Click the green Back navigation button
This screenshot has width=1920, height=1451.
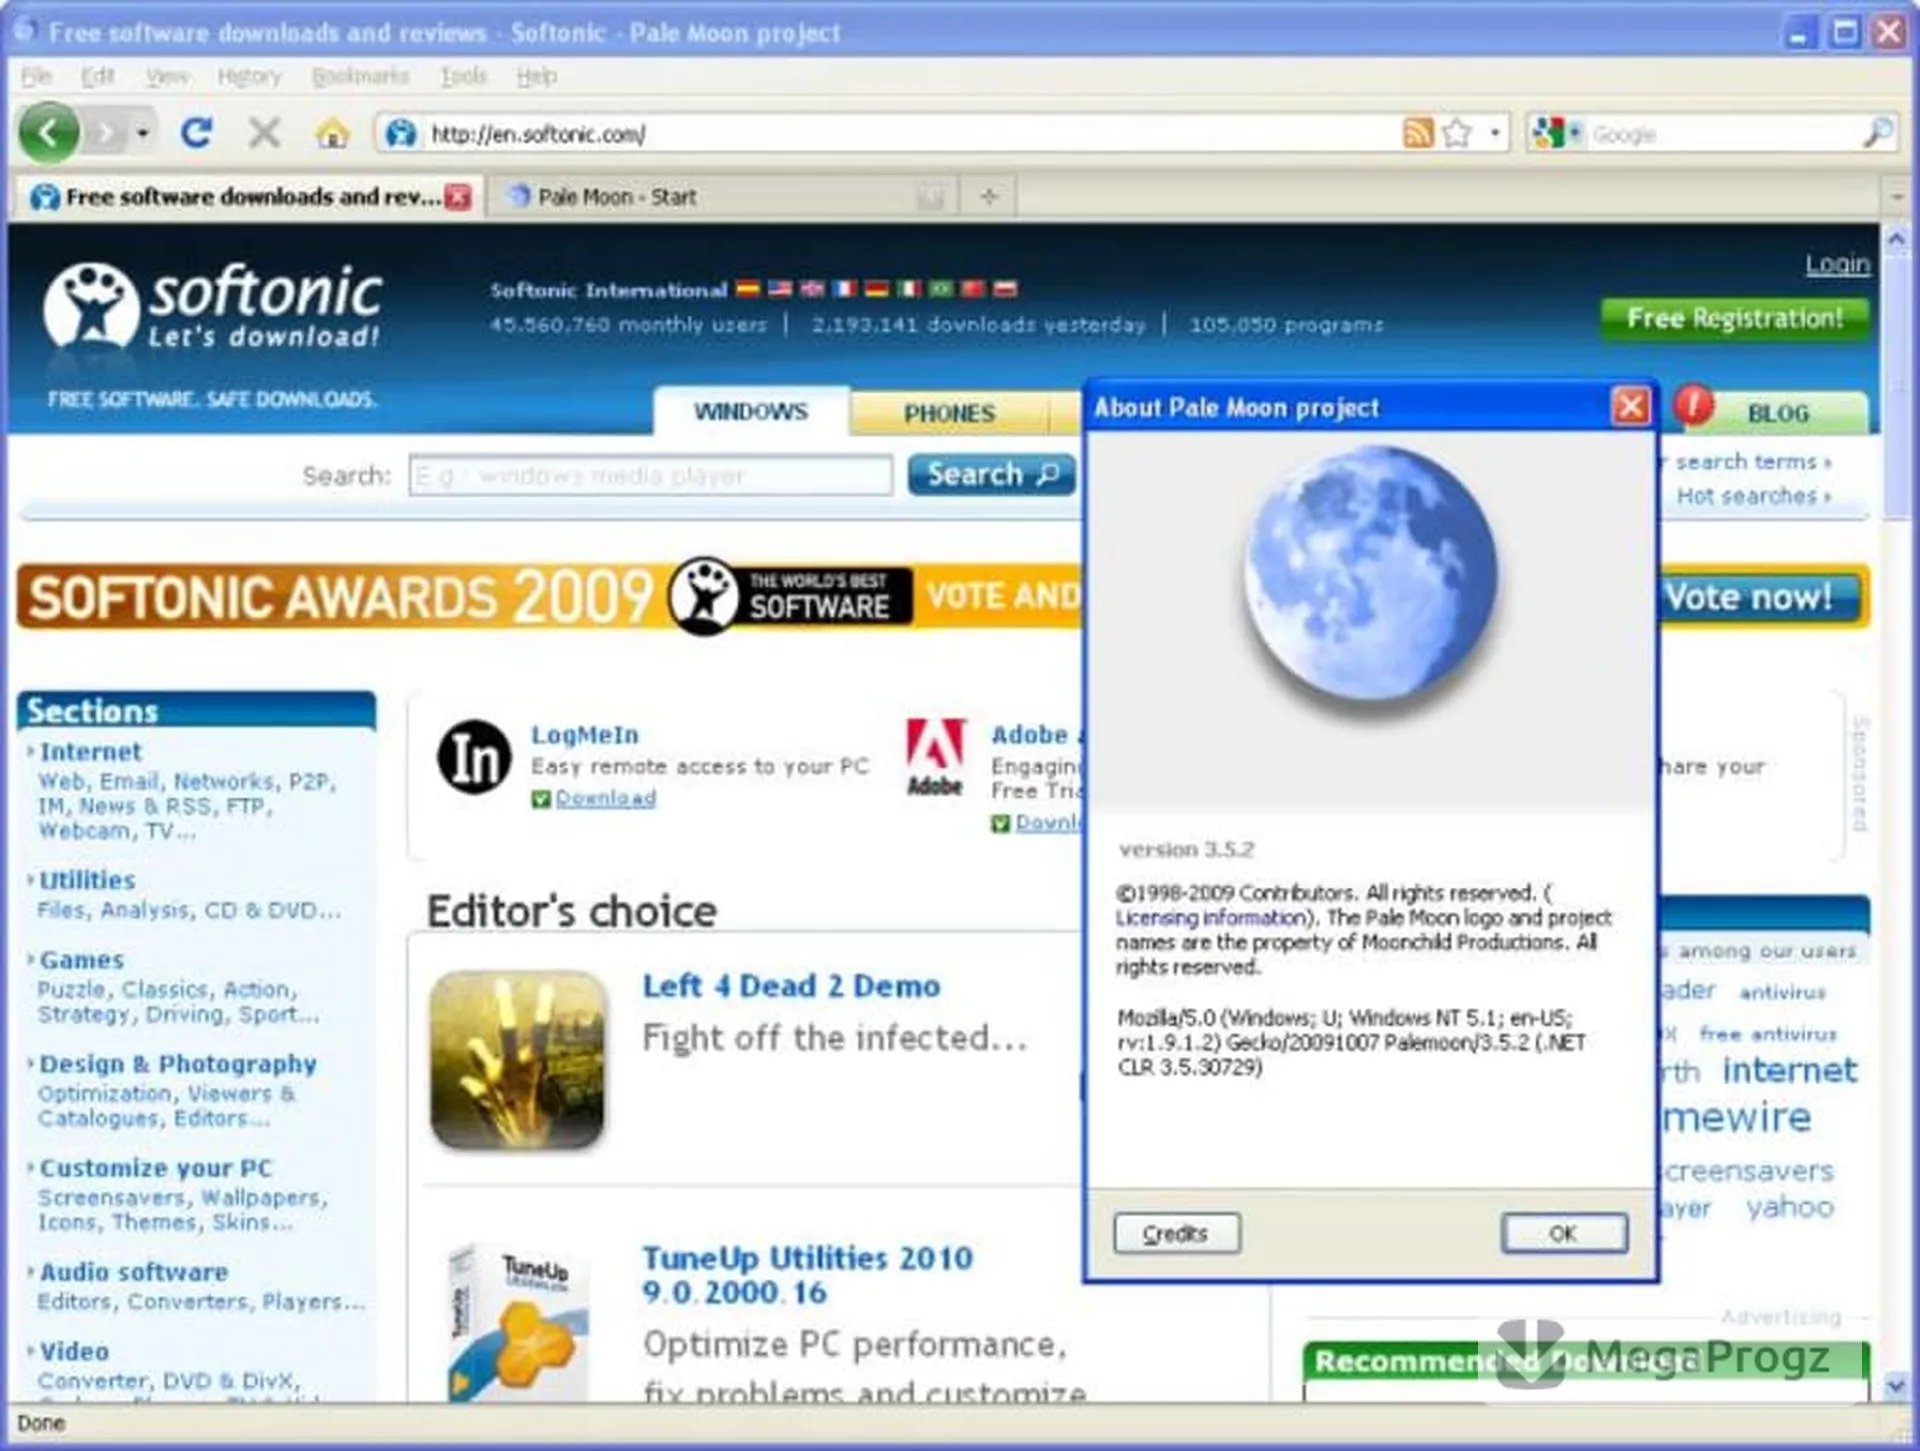(49, 131)
